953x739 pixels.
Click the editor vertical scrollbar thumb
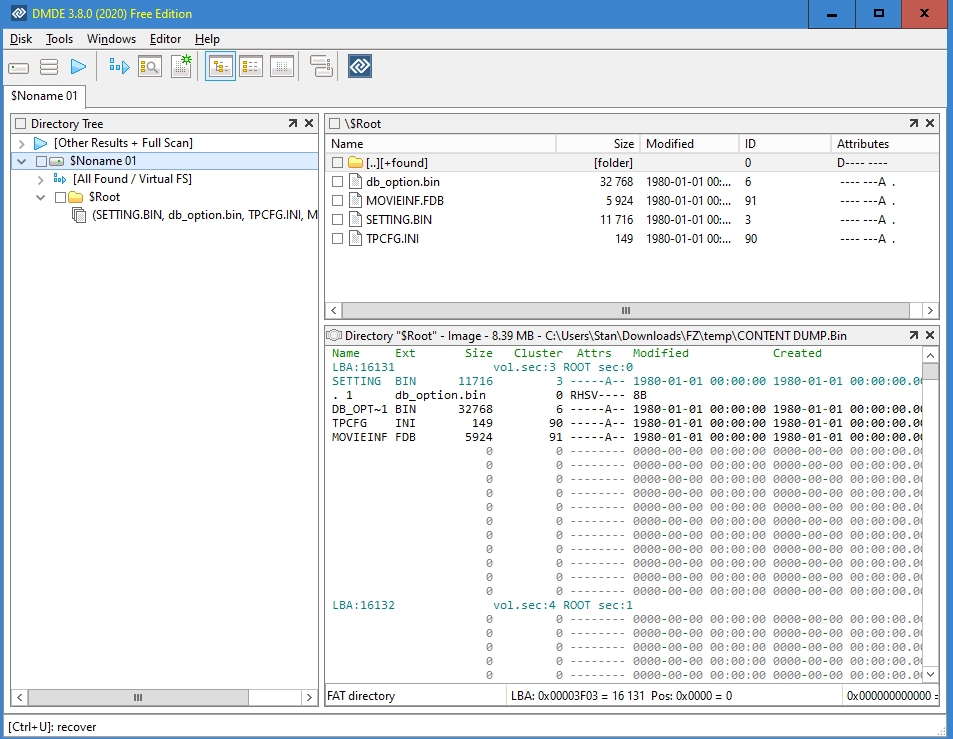(930, 371)
